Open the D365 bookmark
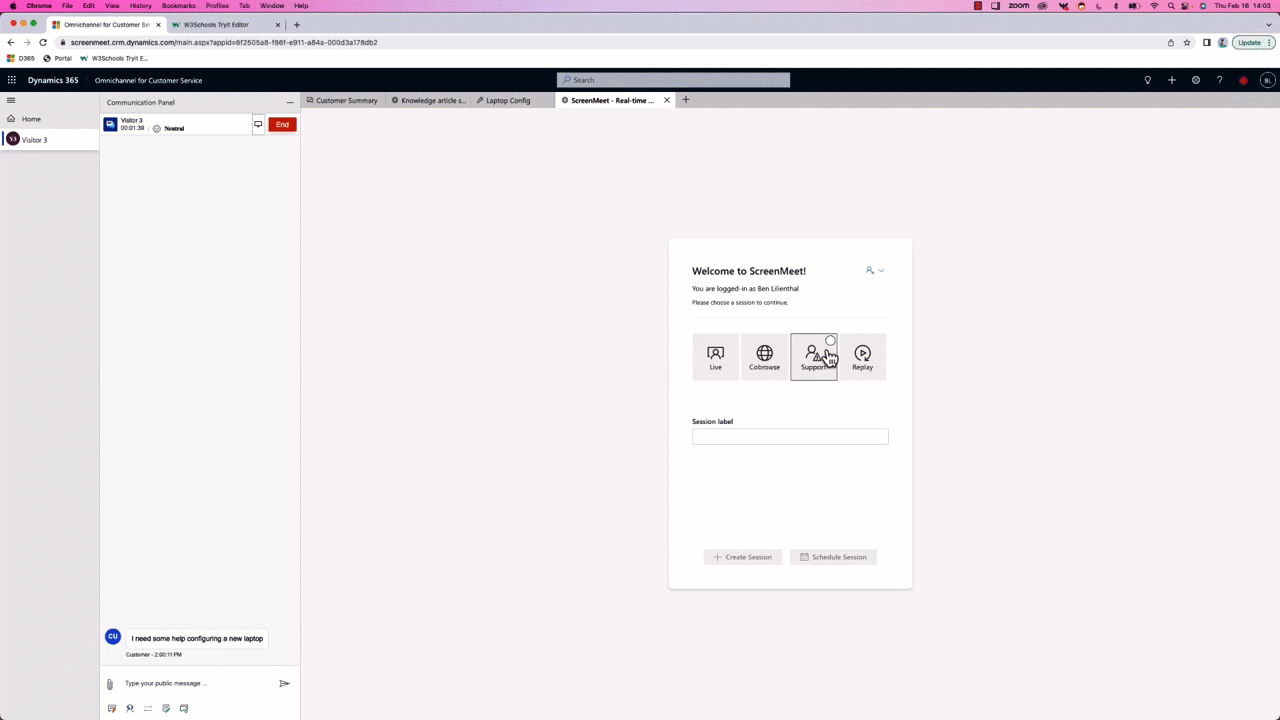Screen dimensions: 1280x720 click(20, 58)
